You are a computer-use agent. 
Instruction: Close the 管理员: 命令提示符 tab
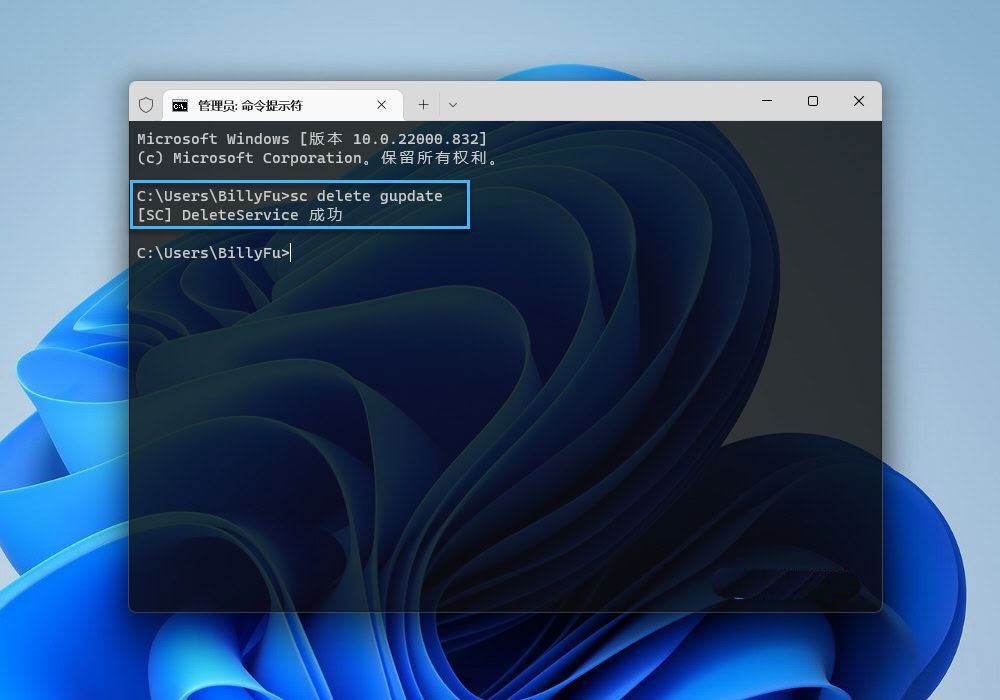[382, 105]
